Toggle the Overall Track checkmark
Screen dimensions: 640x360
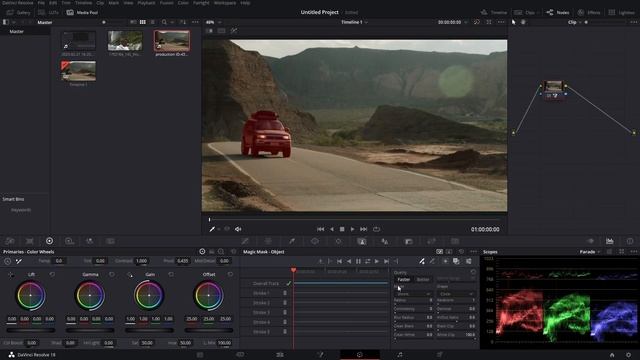[x=289, y=283]
